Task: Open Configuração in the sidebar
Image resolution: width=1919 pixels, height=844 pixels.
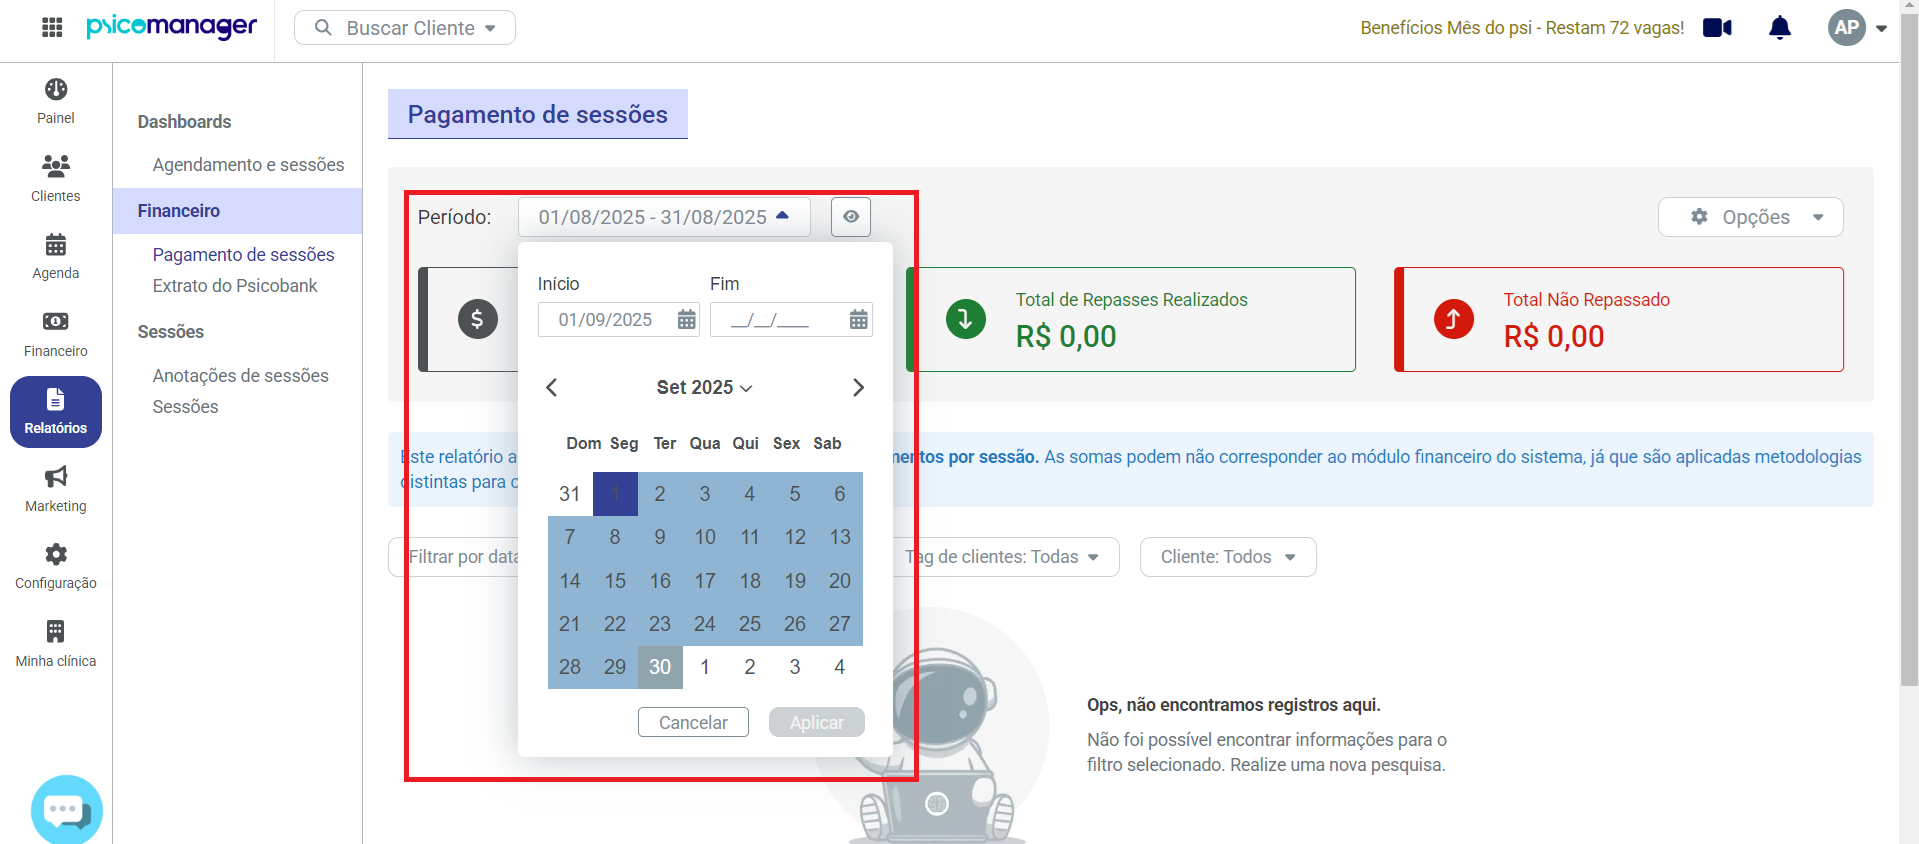Action: click(56, 566)
